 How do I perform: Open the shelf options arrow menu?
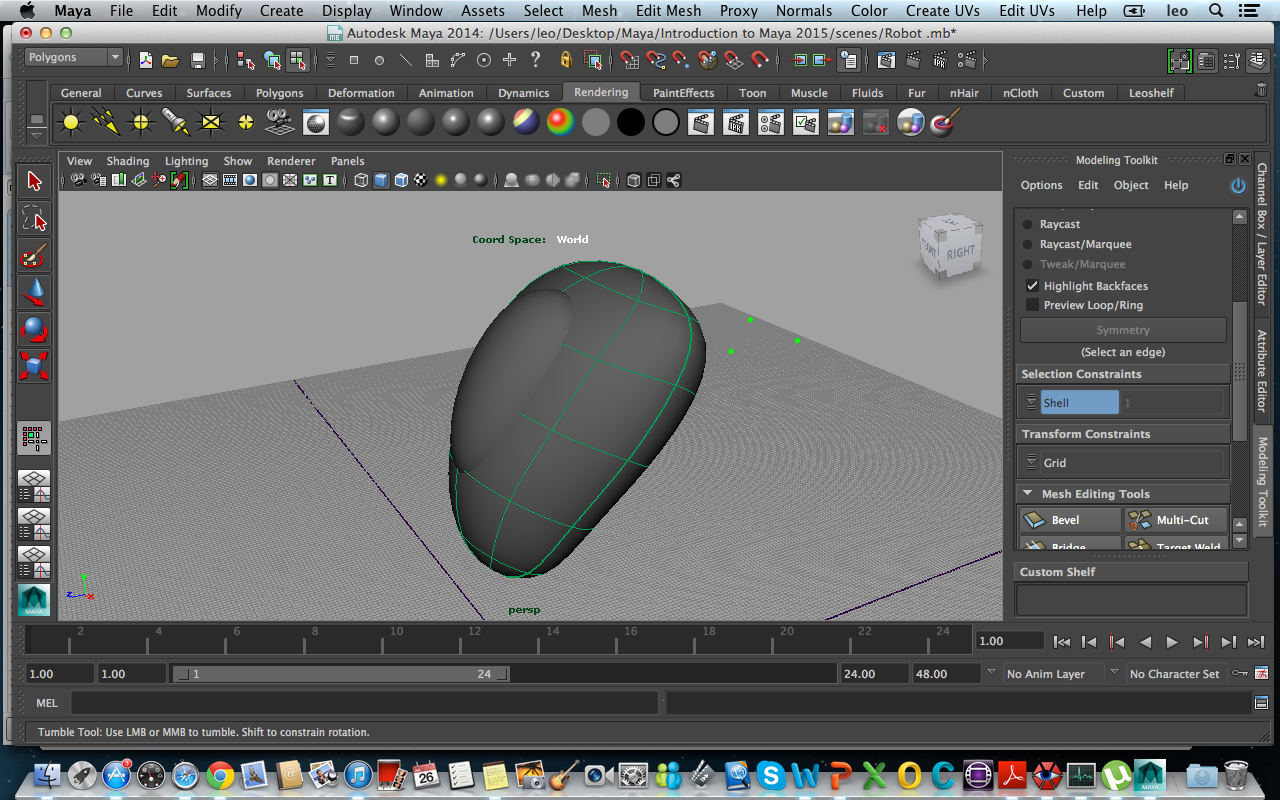37,134
